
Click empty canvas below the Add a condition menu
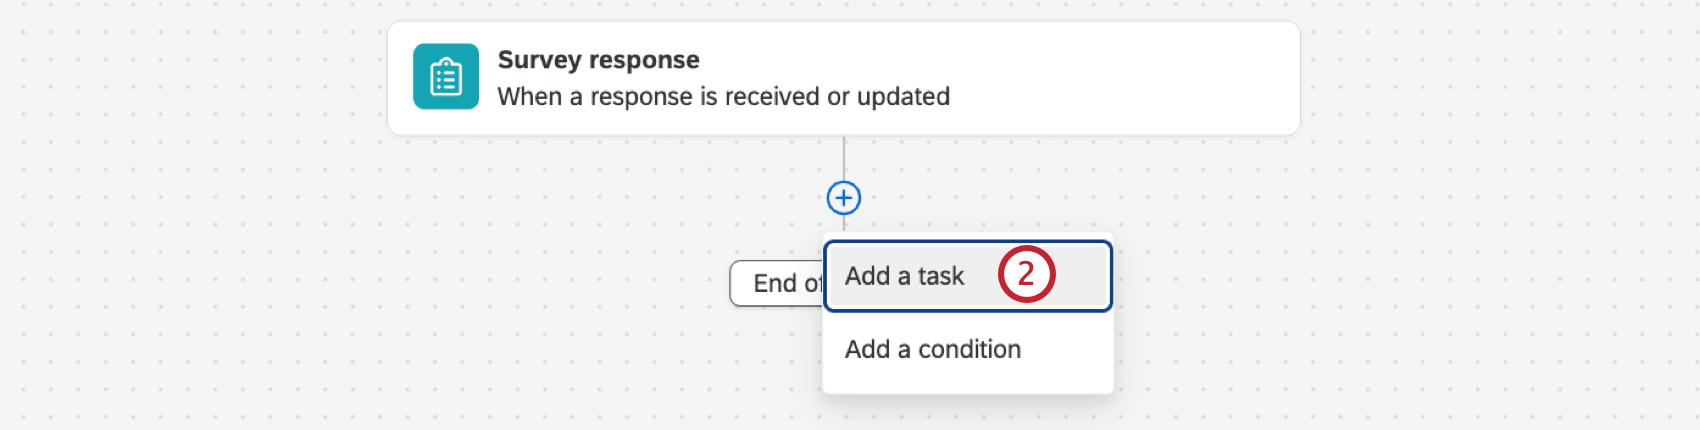tap(968, 413)
